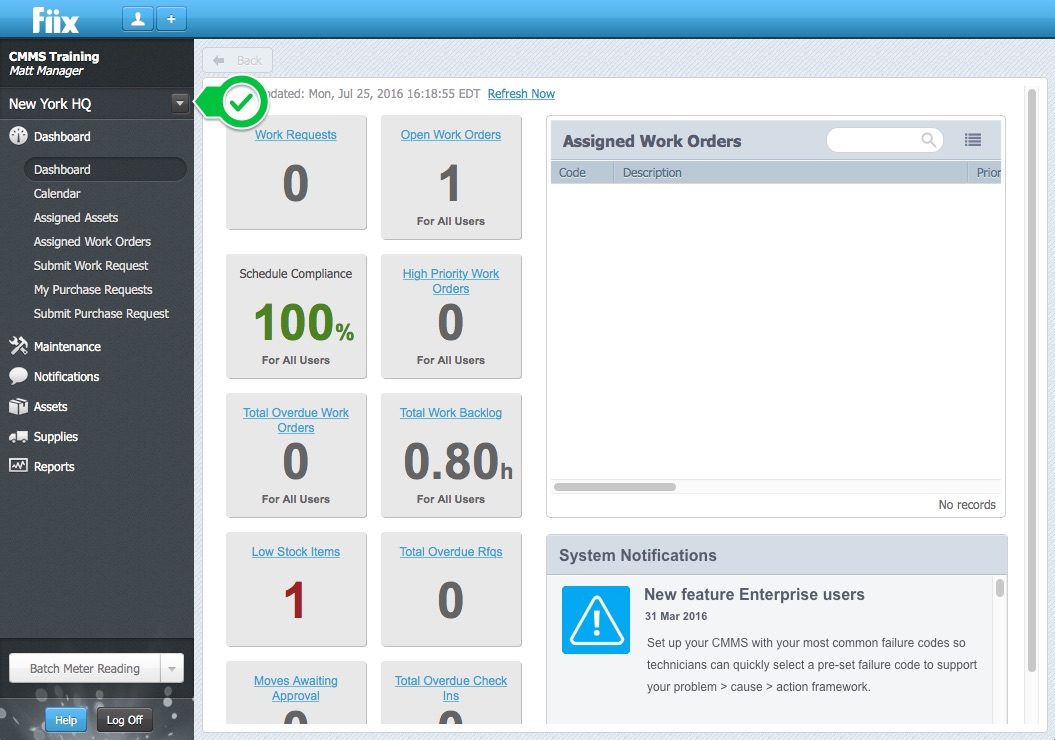Click the System Notifications vertical scrollbar

[1000, 588]
